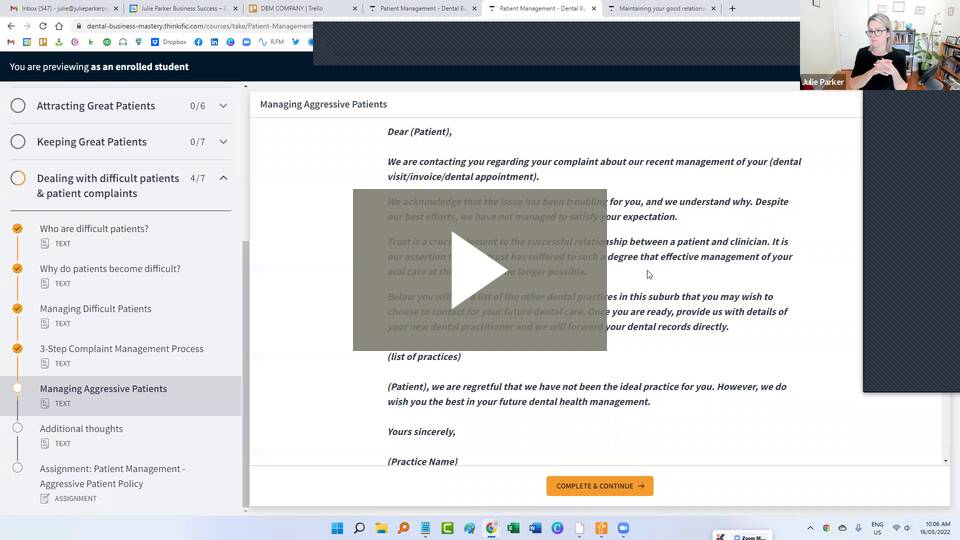This screenshot has height=540, width=960.
Task: Open Excel from the taskbar
Action: coord(513,528)
